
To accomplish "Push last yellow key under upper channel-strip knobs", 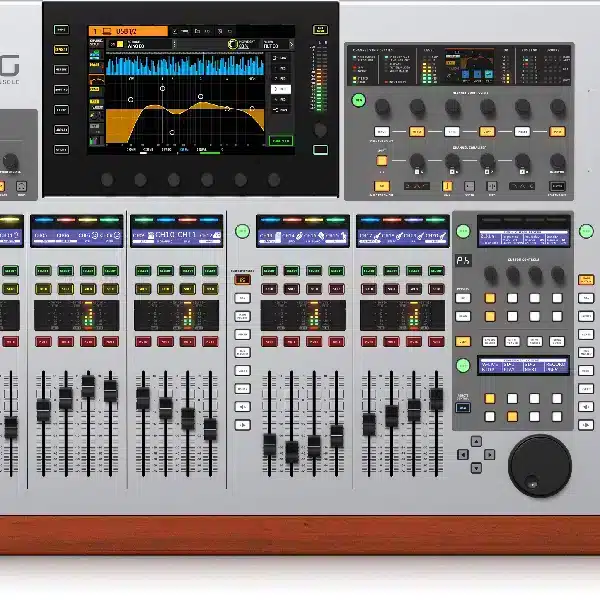I will click(557, 132).
